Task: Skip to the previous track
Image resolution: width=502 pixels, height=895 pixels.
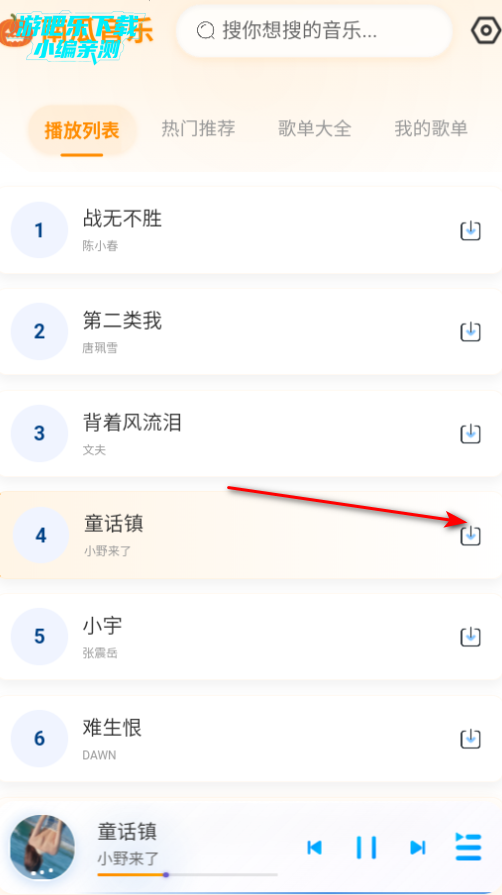Action: point(315,847)
